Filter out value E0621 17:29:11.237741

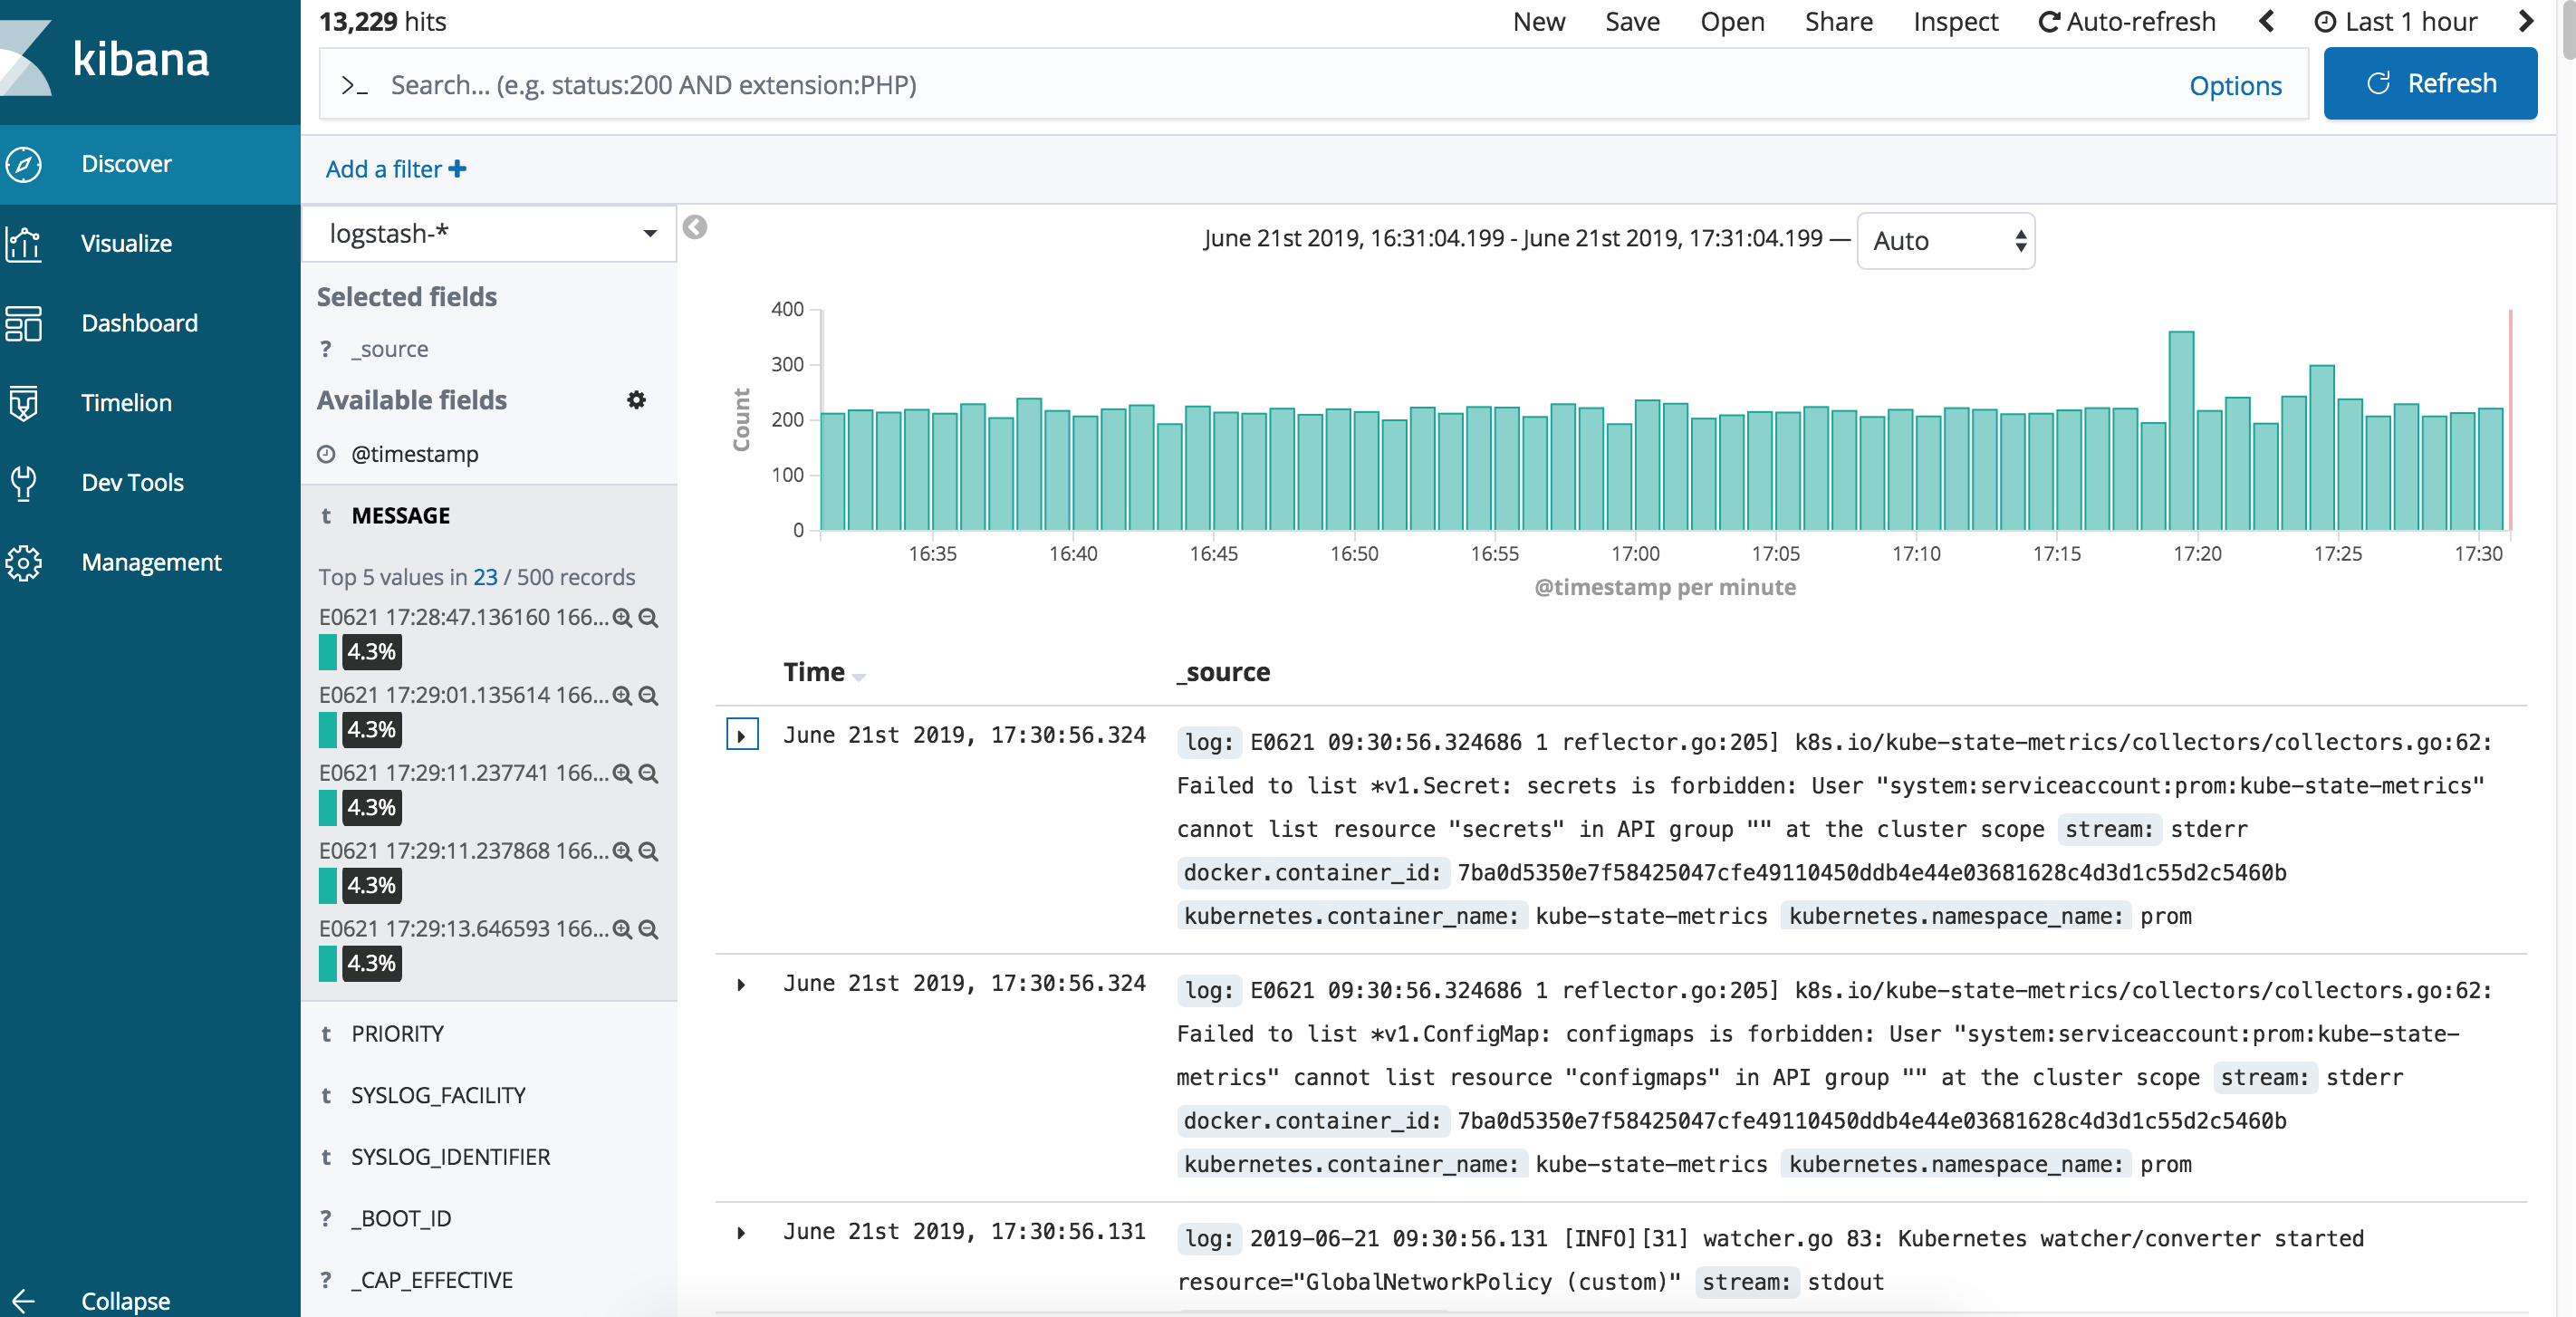[x=648, y=774]
